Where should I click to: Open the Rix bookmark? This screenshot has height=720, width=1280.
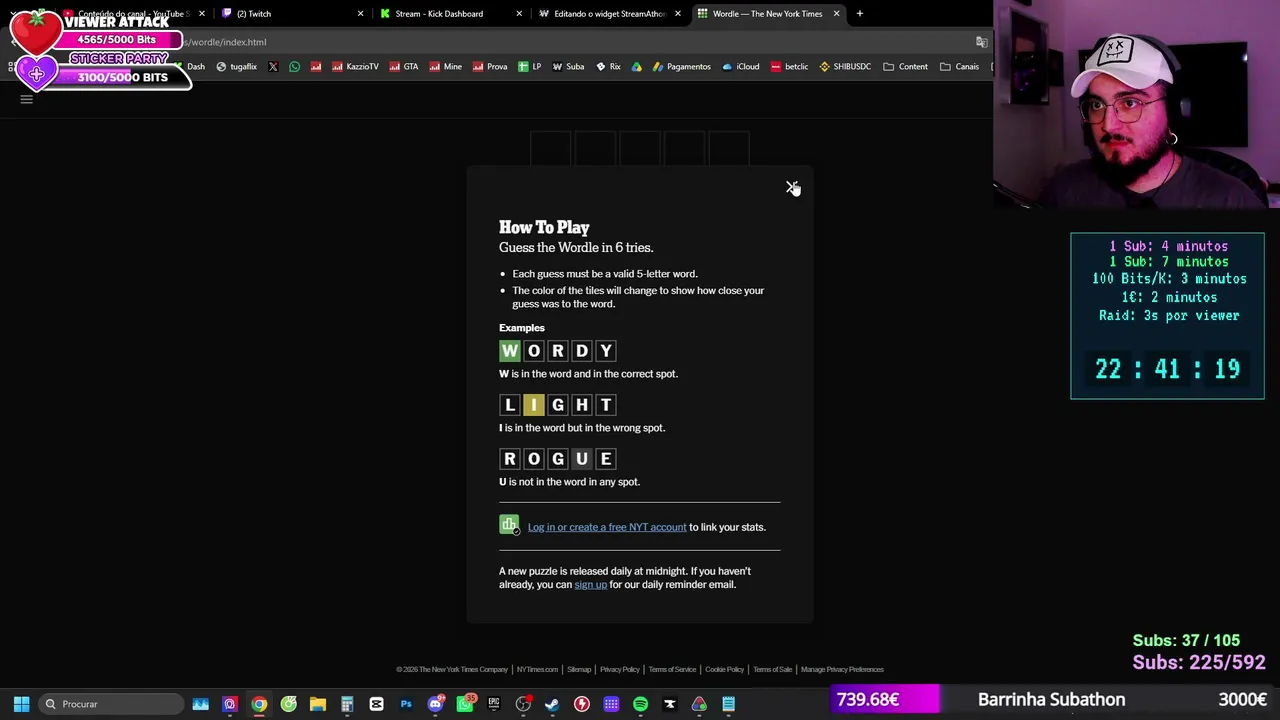(x=608, y=67)
